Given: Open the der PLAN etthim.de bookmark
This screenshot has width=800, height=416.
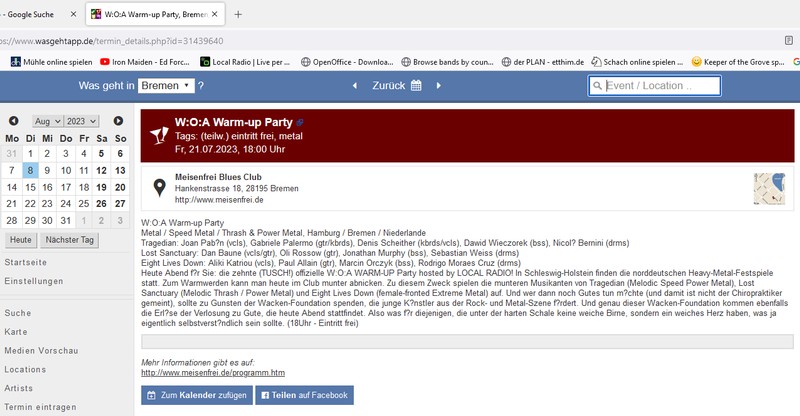Looking at the screenshot, I should pyautogui.click(x=543, y=62).
